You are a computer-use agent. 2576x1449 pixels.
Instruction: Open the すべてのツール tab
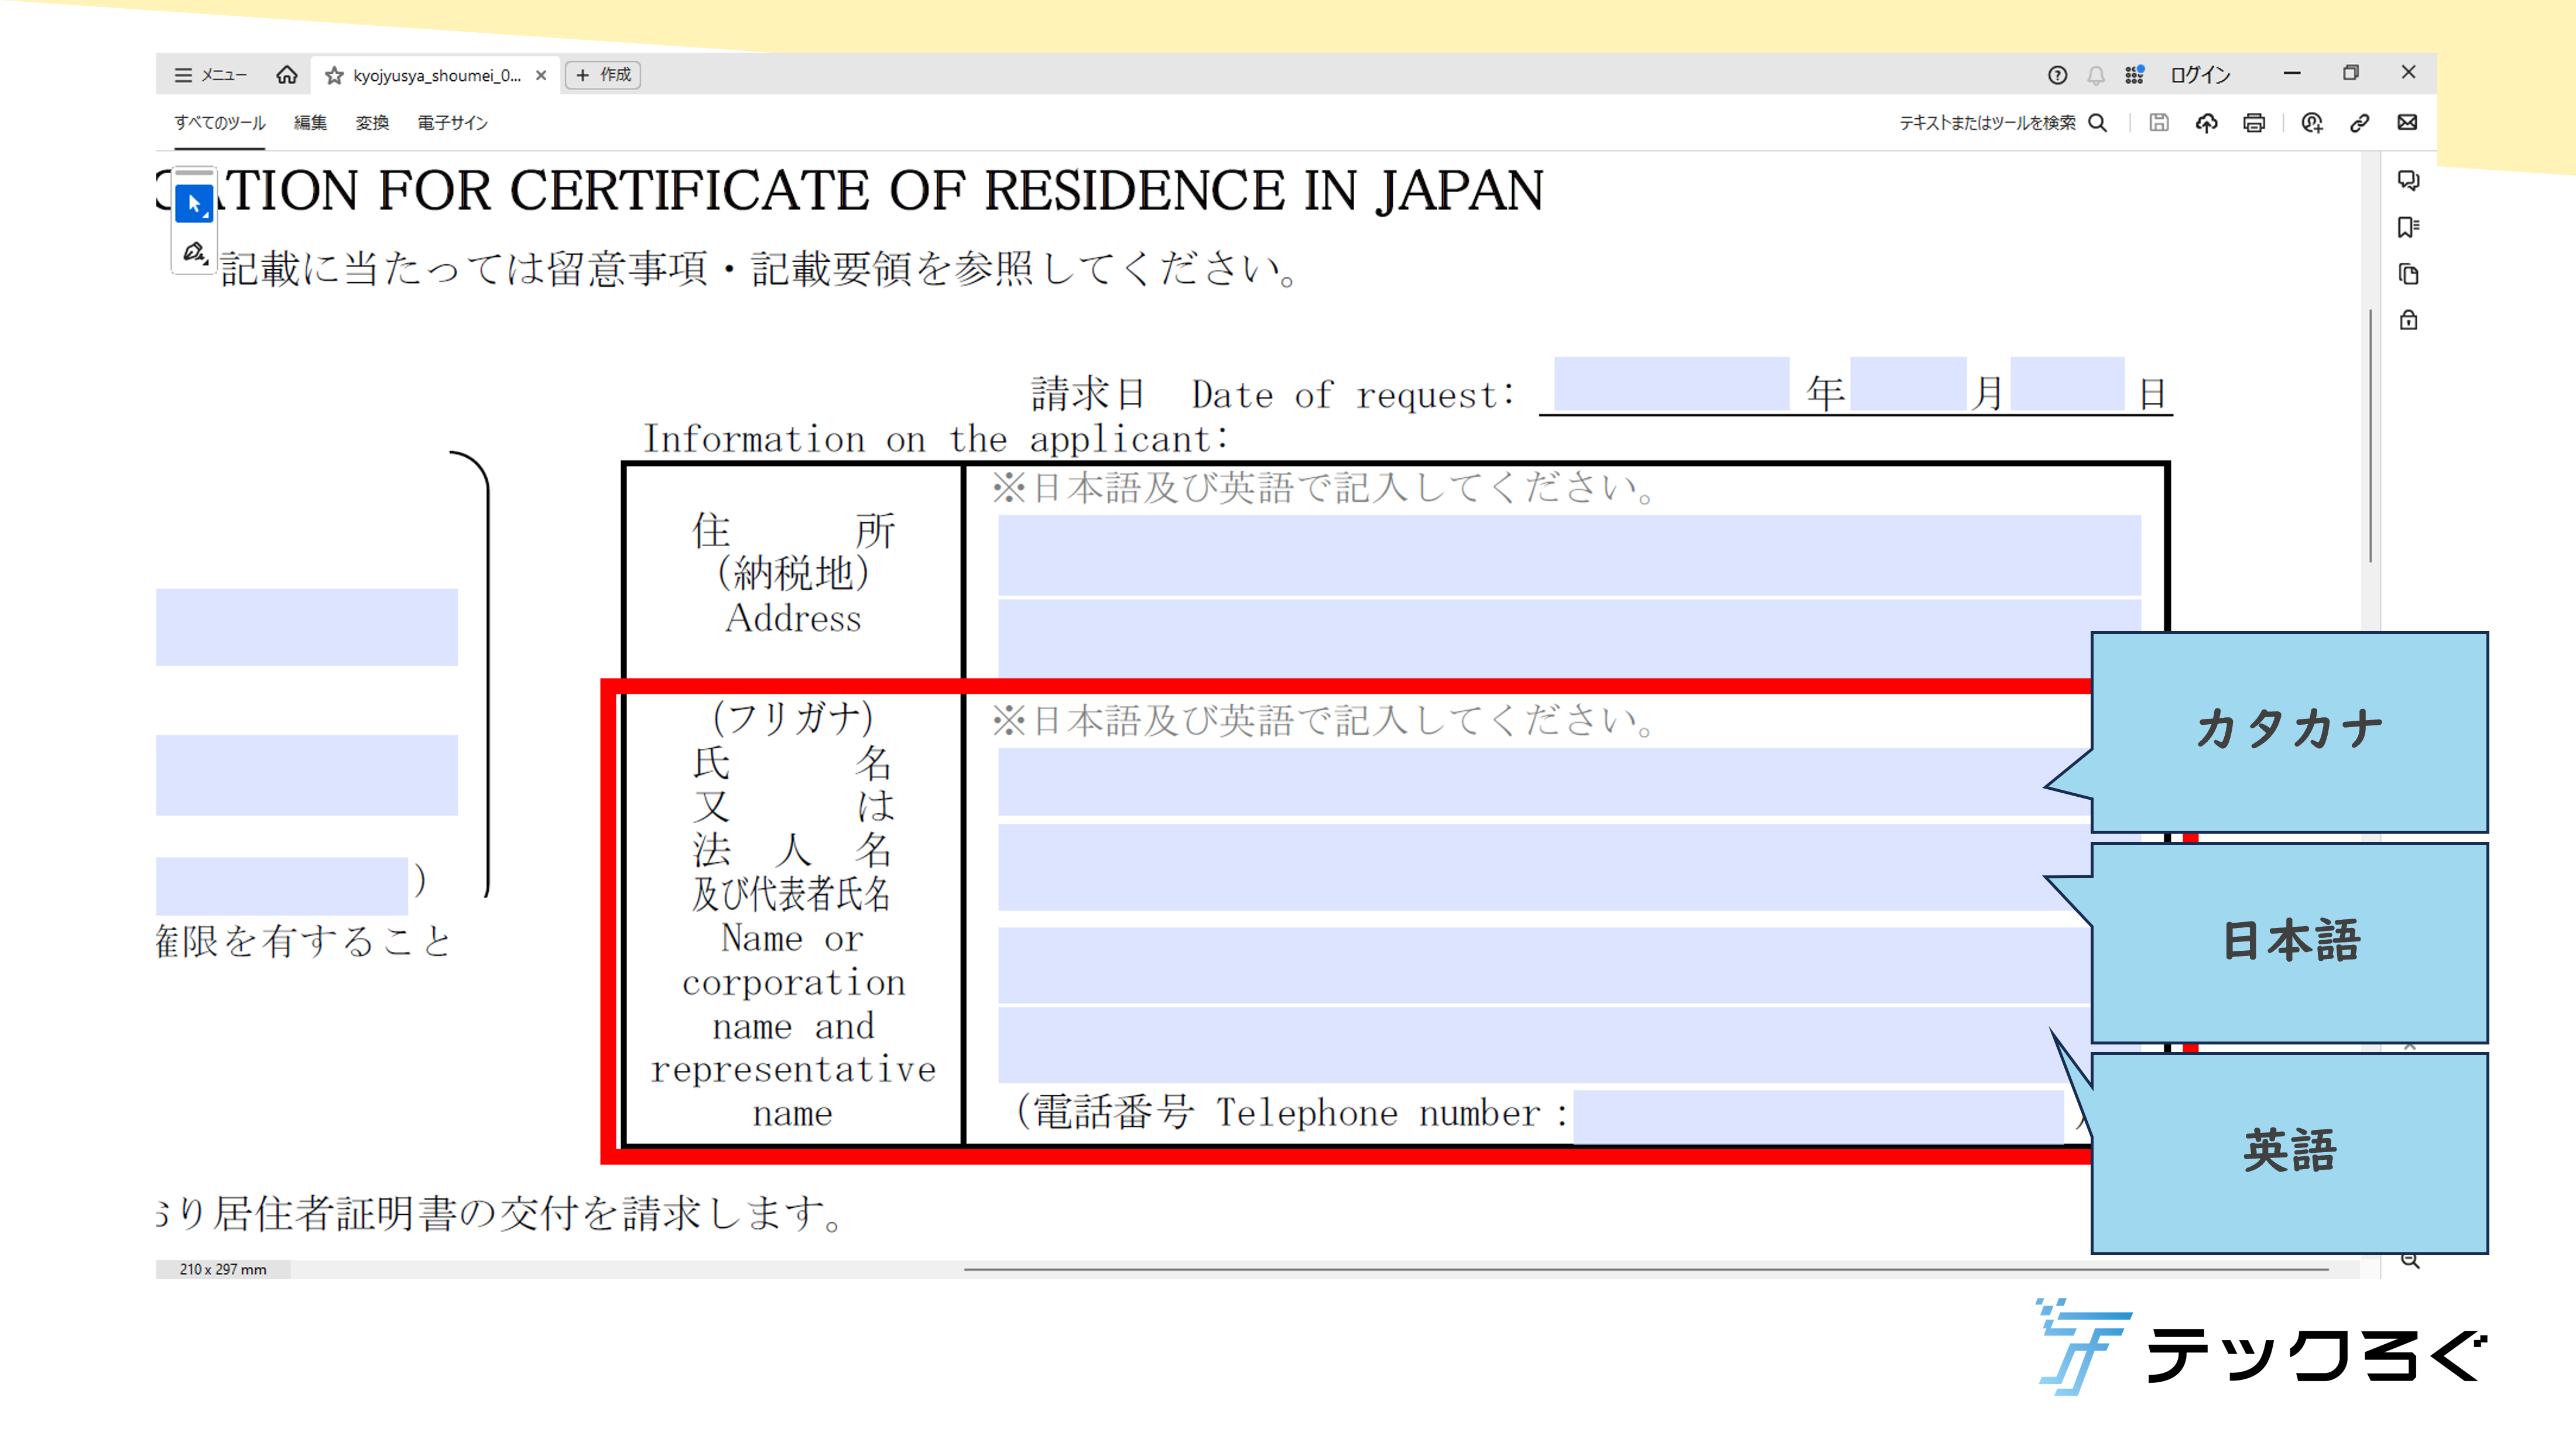tap(220, 123)
